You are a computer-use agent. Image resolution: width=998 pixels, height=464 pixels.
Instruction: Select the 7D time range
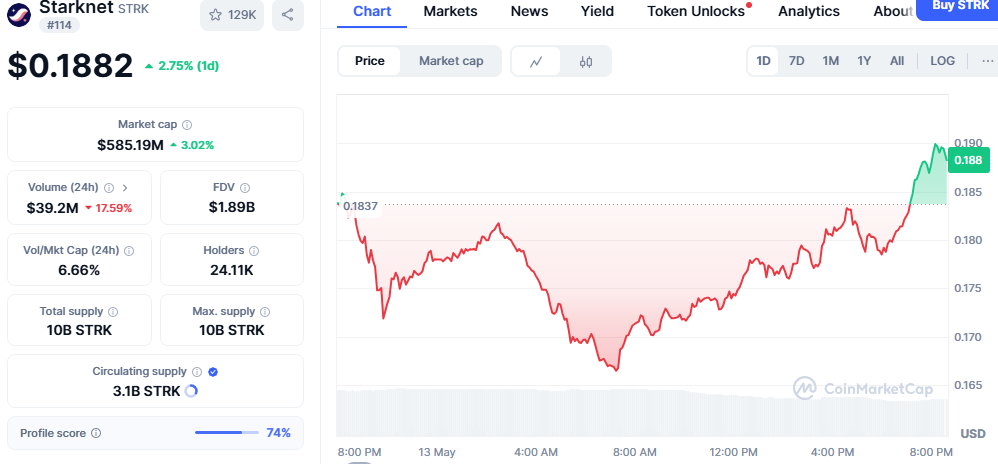coord(797,61)
